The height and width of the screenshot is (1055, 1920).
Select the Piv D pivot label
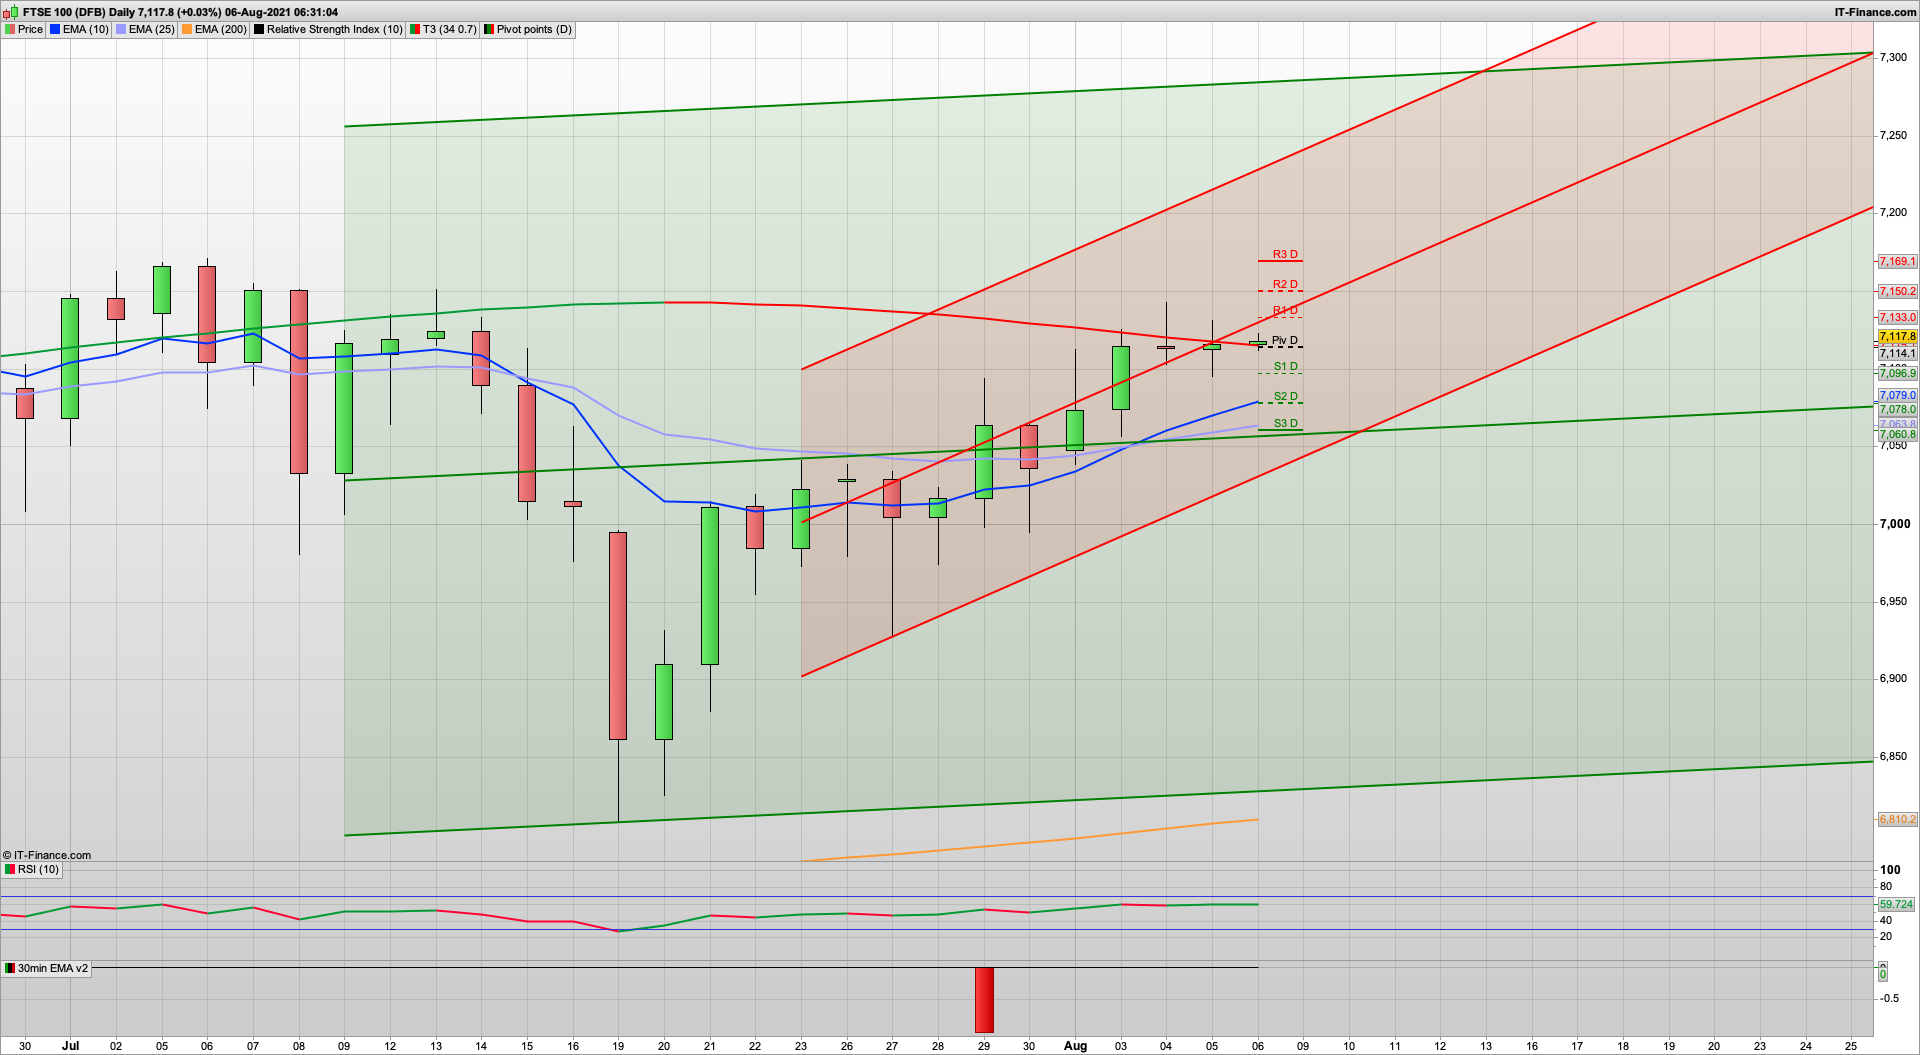[x=1286, y=340]
